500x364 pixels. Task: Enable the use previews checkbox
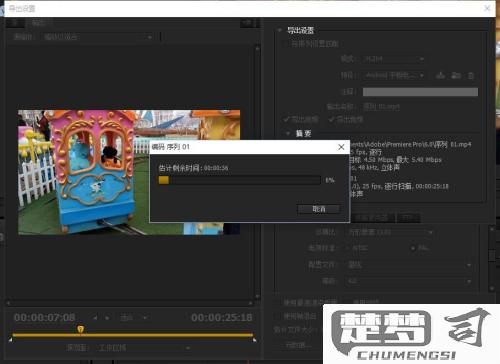347,303
